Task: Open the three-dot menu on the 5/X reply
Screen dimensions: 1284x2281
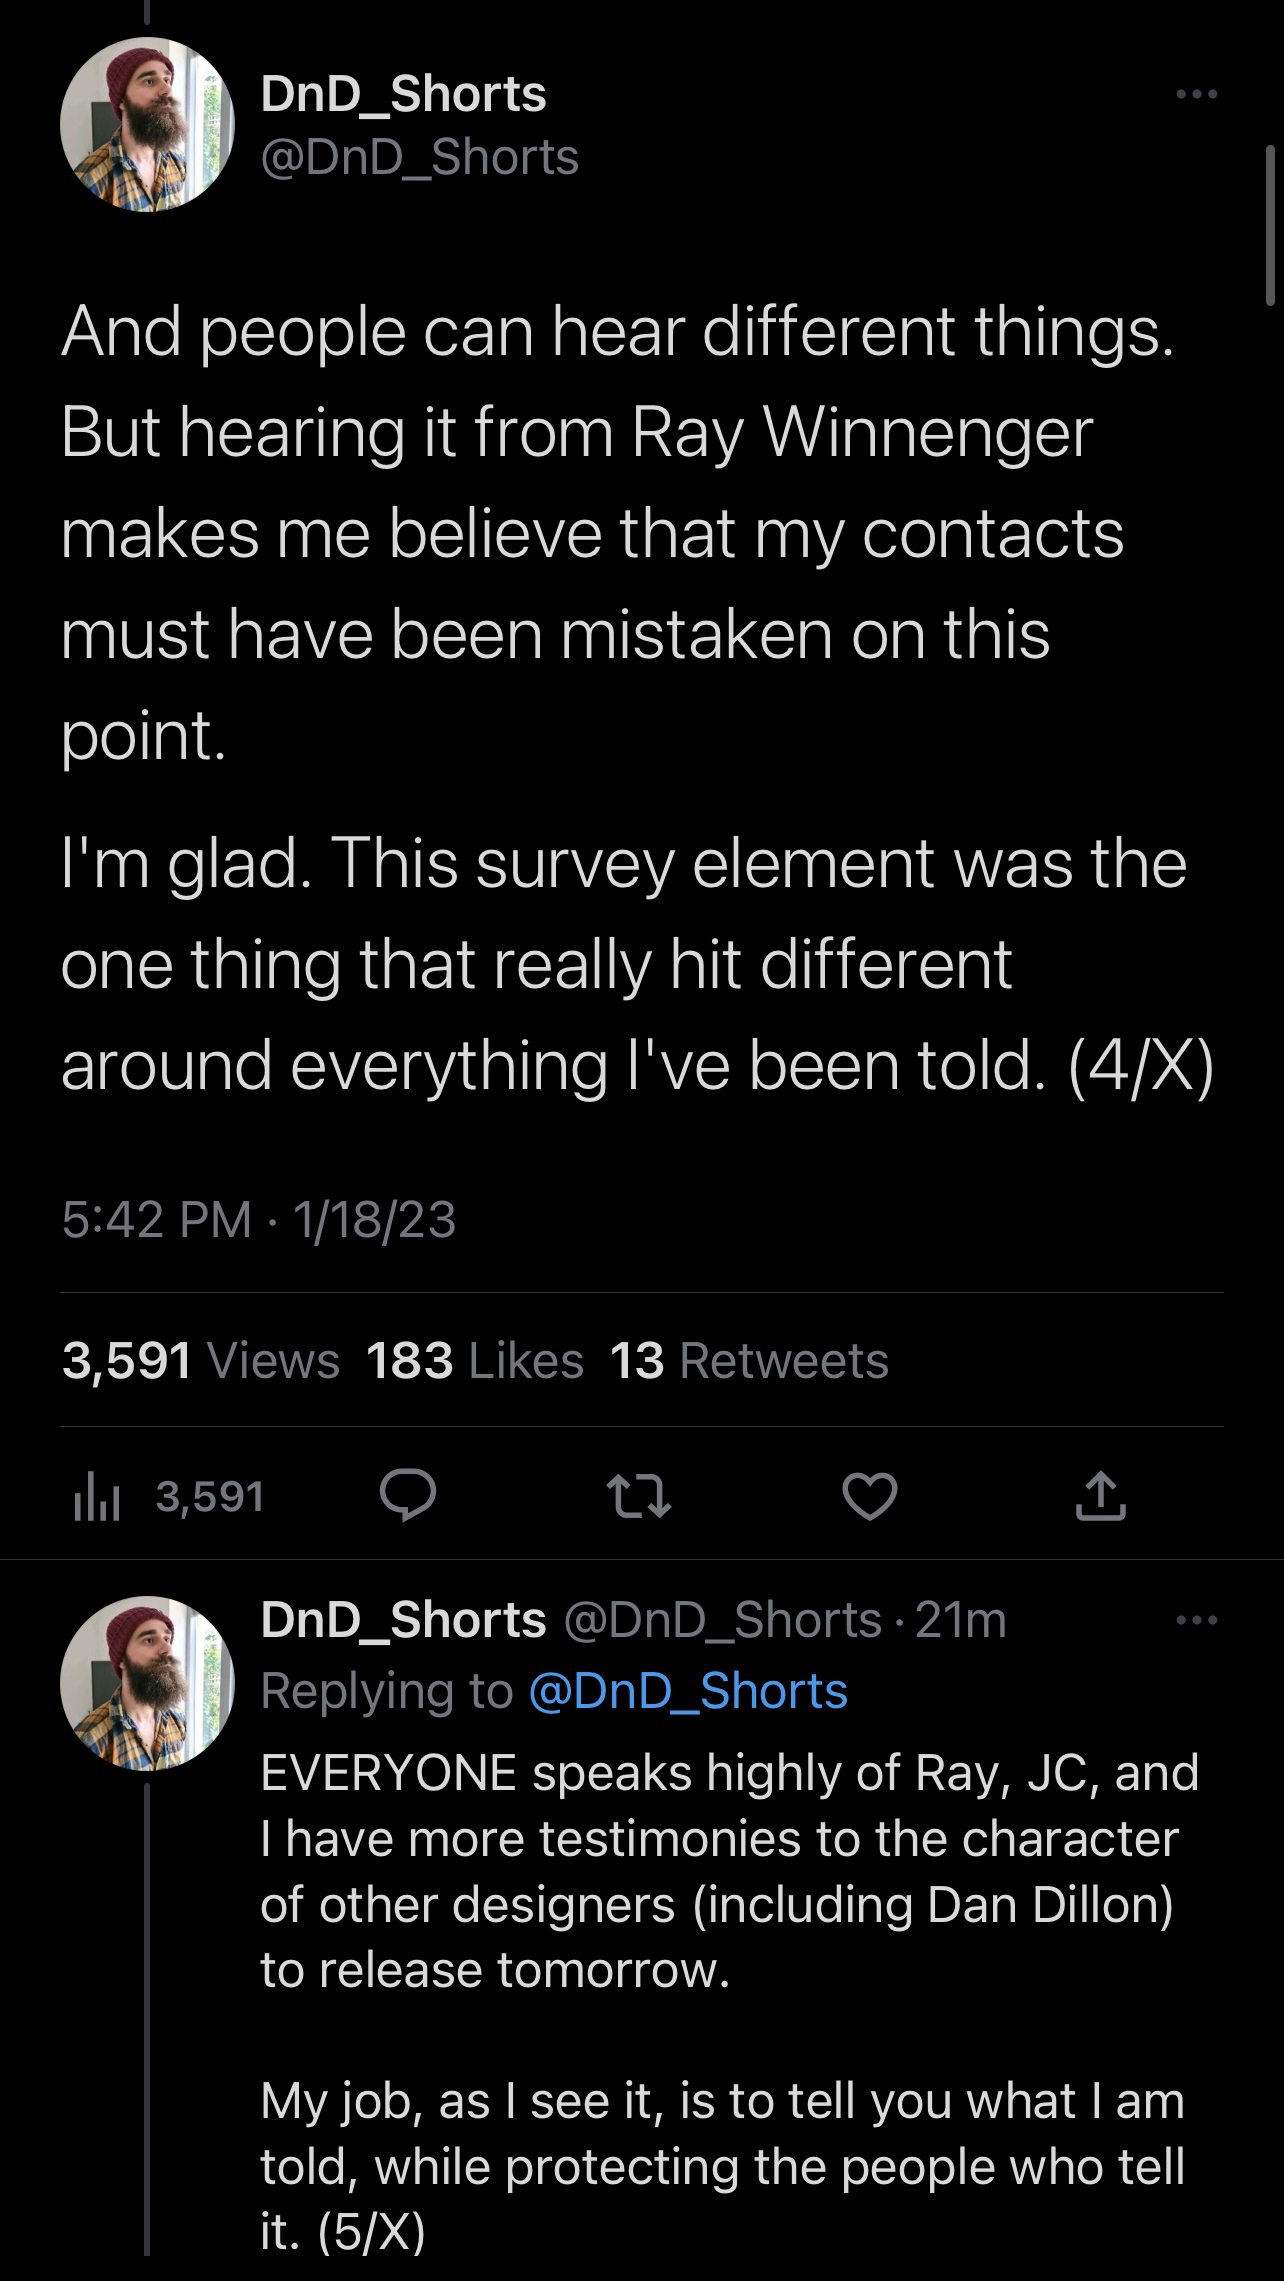Action: pos(1196,1621)
